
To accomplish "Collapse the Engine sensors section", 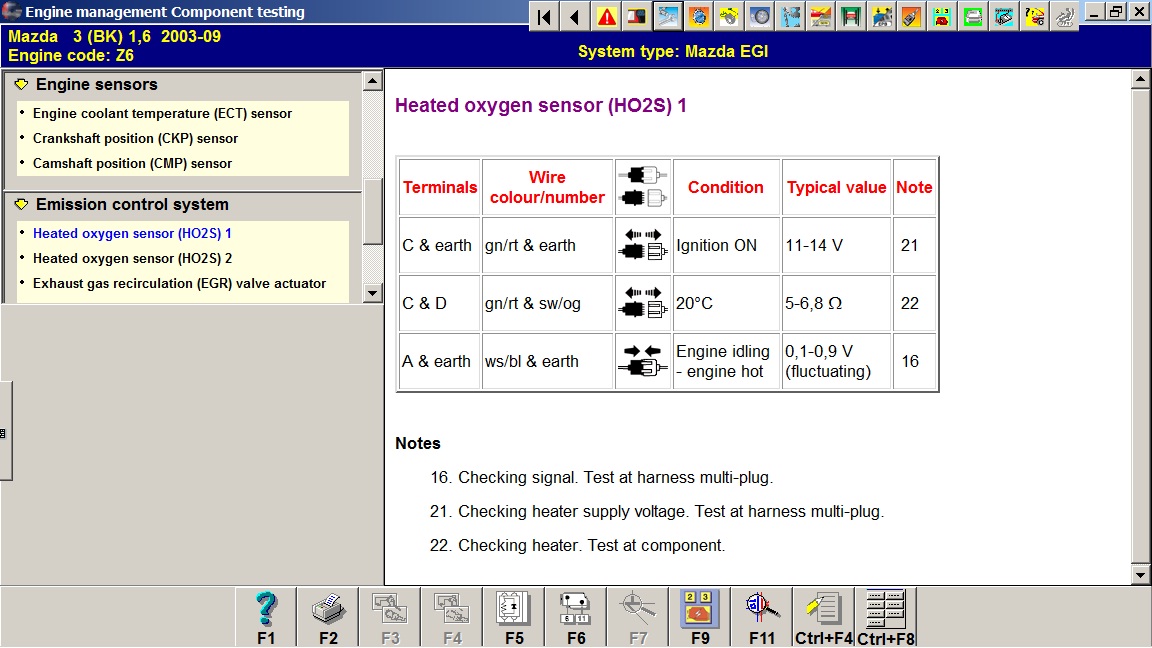I will [x=21, y=85].
